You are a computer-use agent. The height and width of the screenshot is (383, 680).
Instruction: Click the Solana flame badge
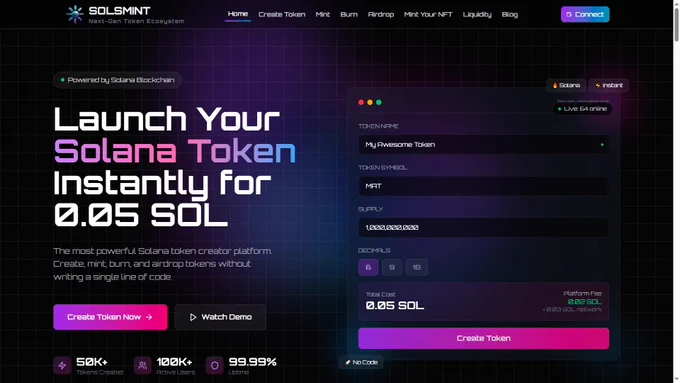coord(566,85)
